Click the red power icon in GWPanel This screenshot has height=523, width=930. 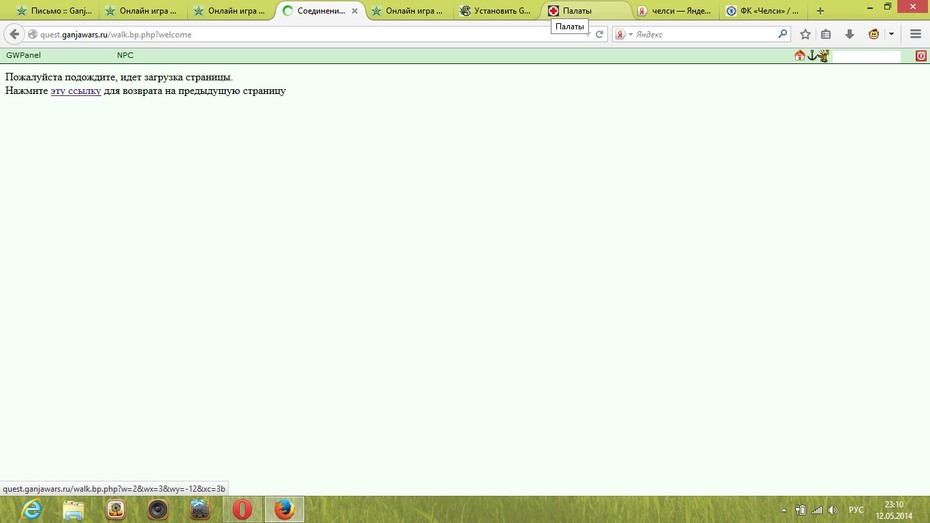pyautogui.click(x=921, y=56)
